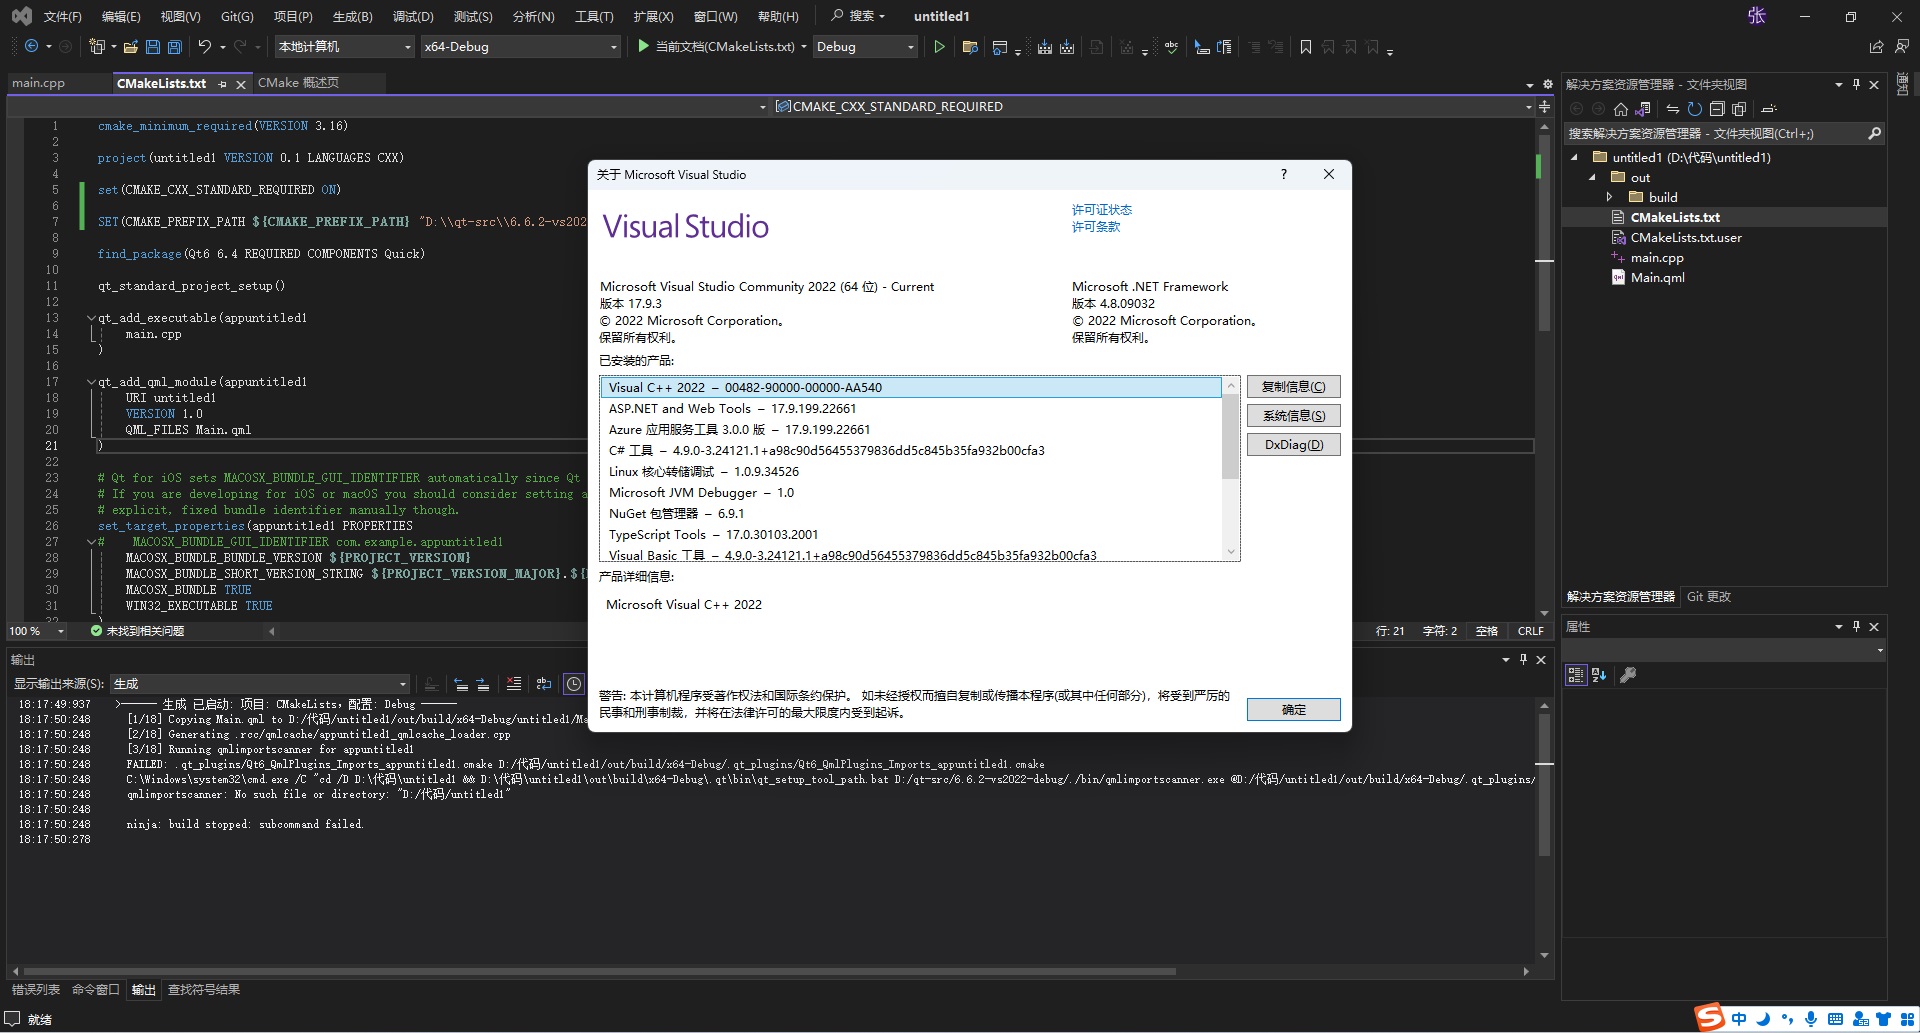Open the 许可条款 link
1920x1033 pixels.
pyautogui.click(x=1096, y=227)
